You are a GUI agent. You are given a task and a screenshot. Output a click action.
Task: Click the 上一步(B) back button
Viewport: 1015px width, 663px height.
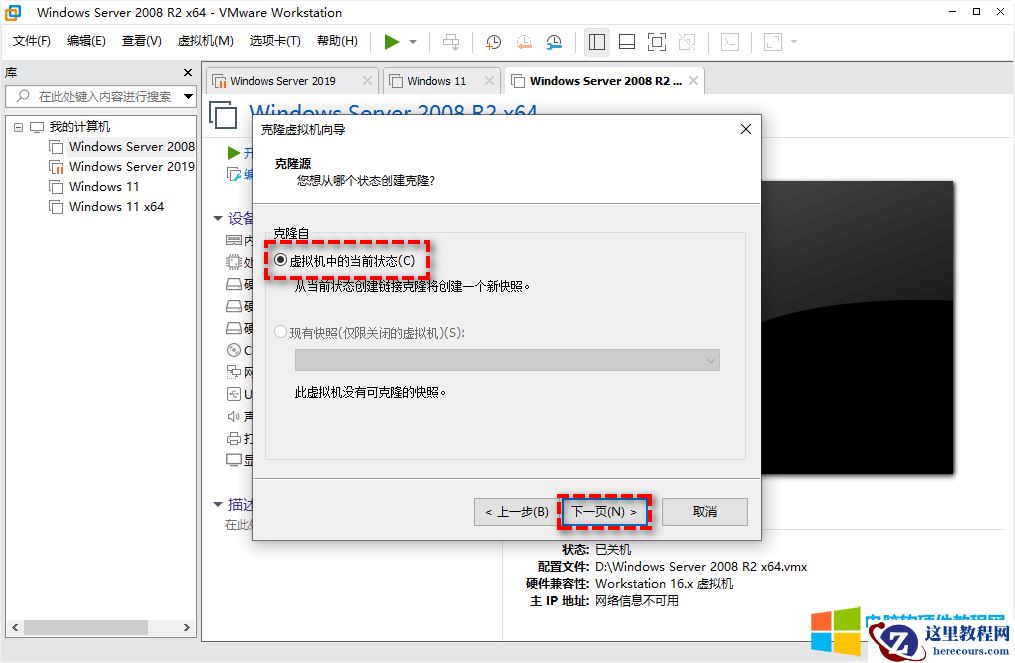pyautogui.click(x=516, y=512)
